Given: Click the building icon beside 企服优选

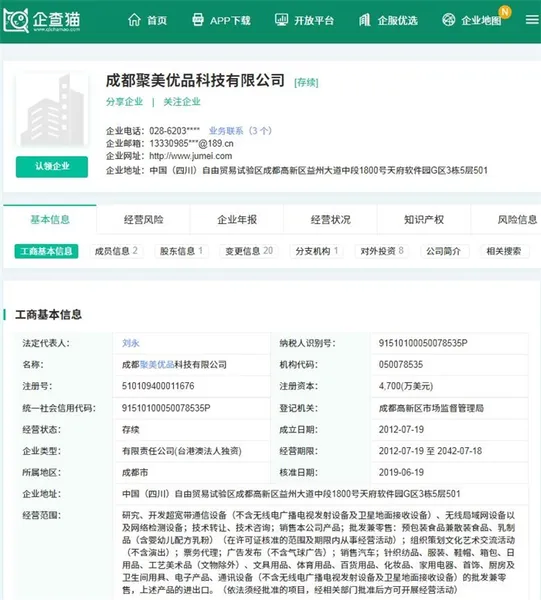Looking at the screenshot, I should point(365,20).
